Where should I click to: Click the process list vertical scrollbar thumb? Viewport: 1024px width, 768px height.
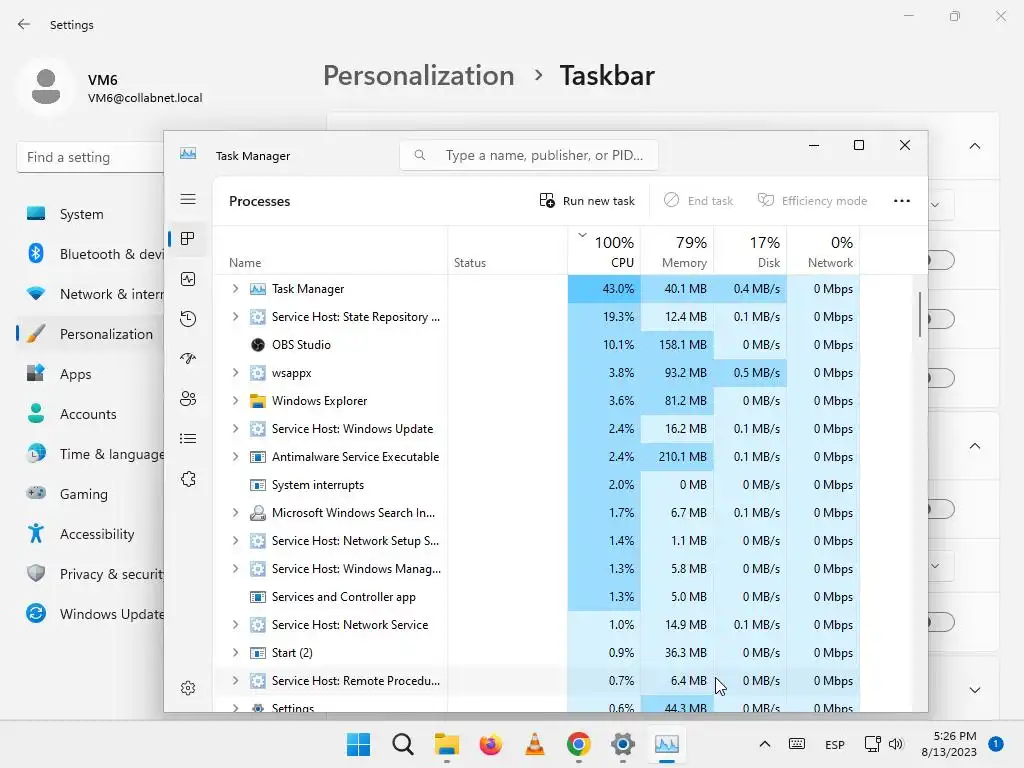coord(920,314)
